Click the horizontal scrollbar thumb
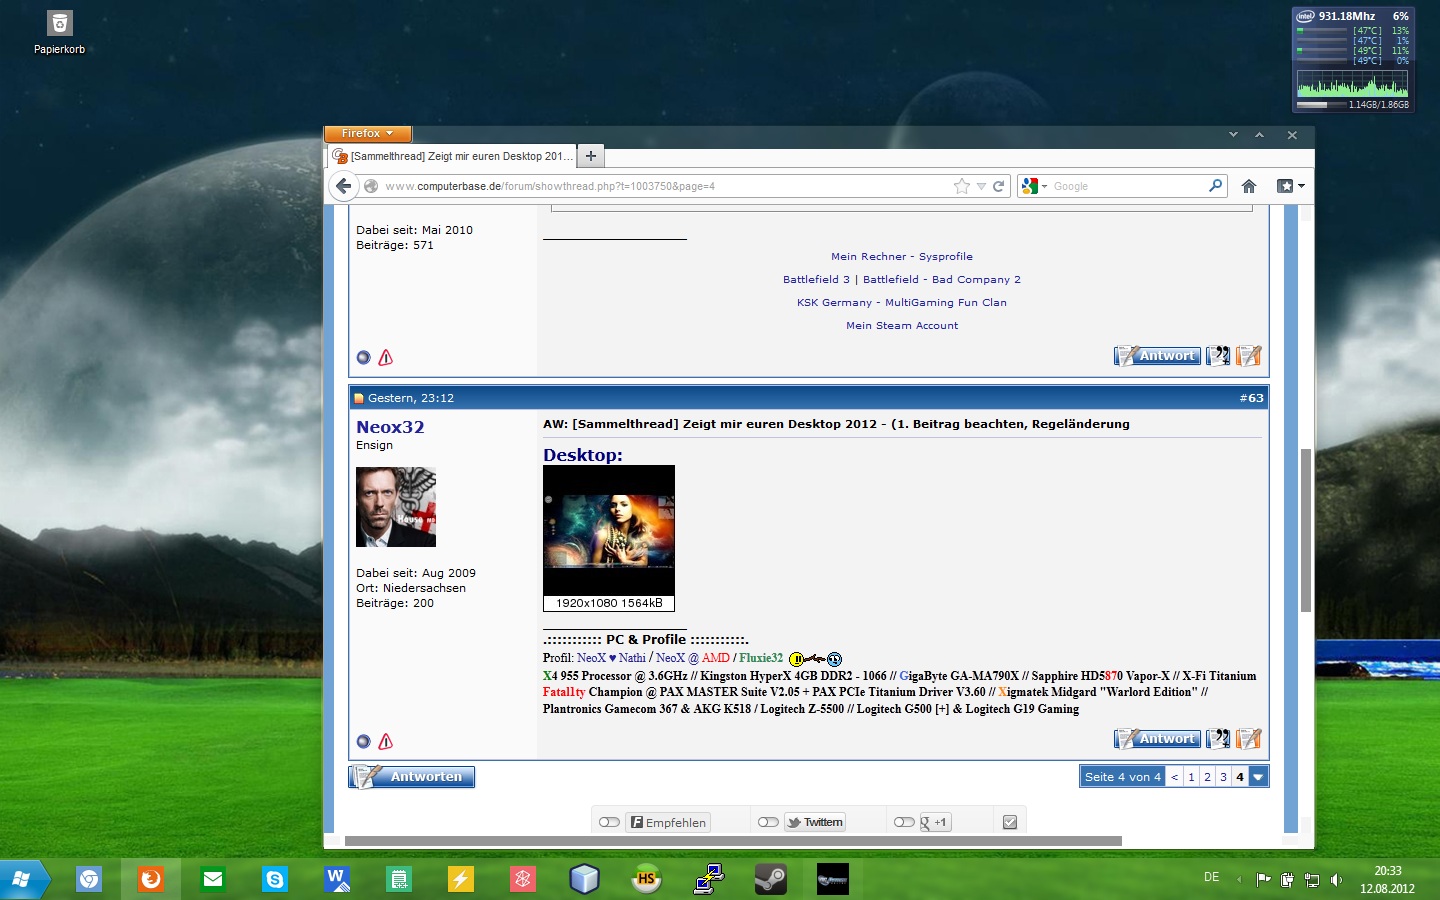 click(733, 841)
